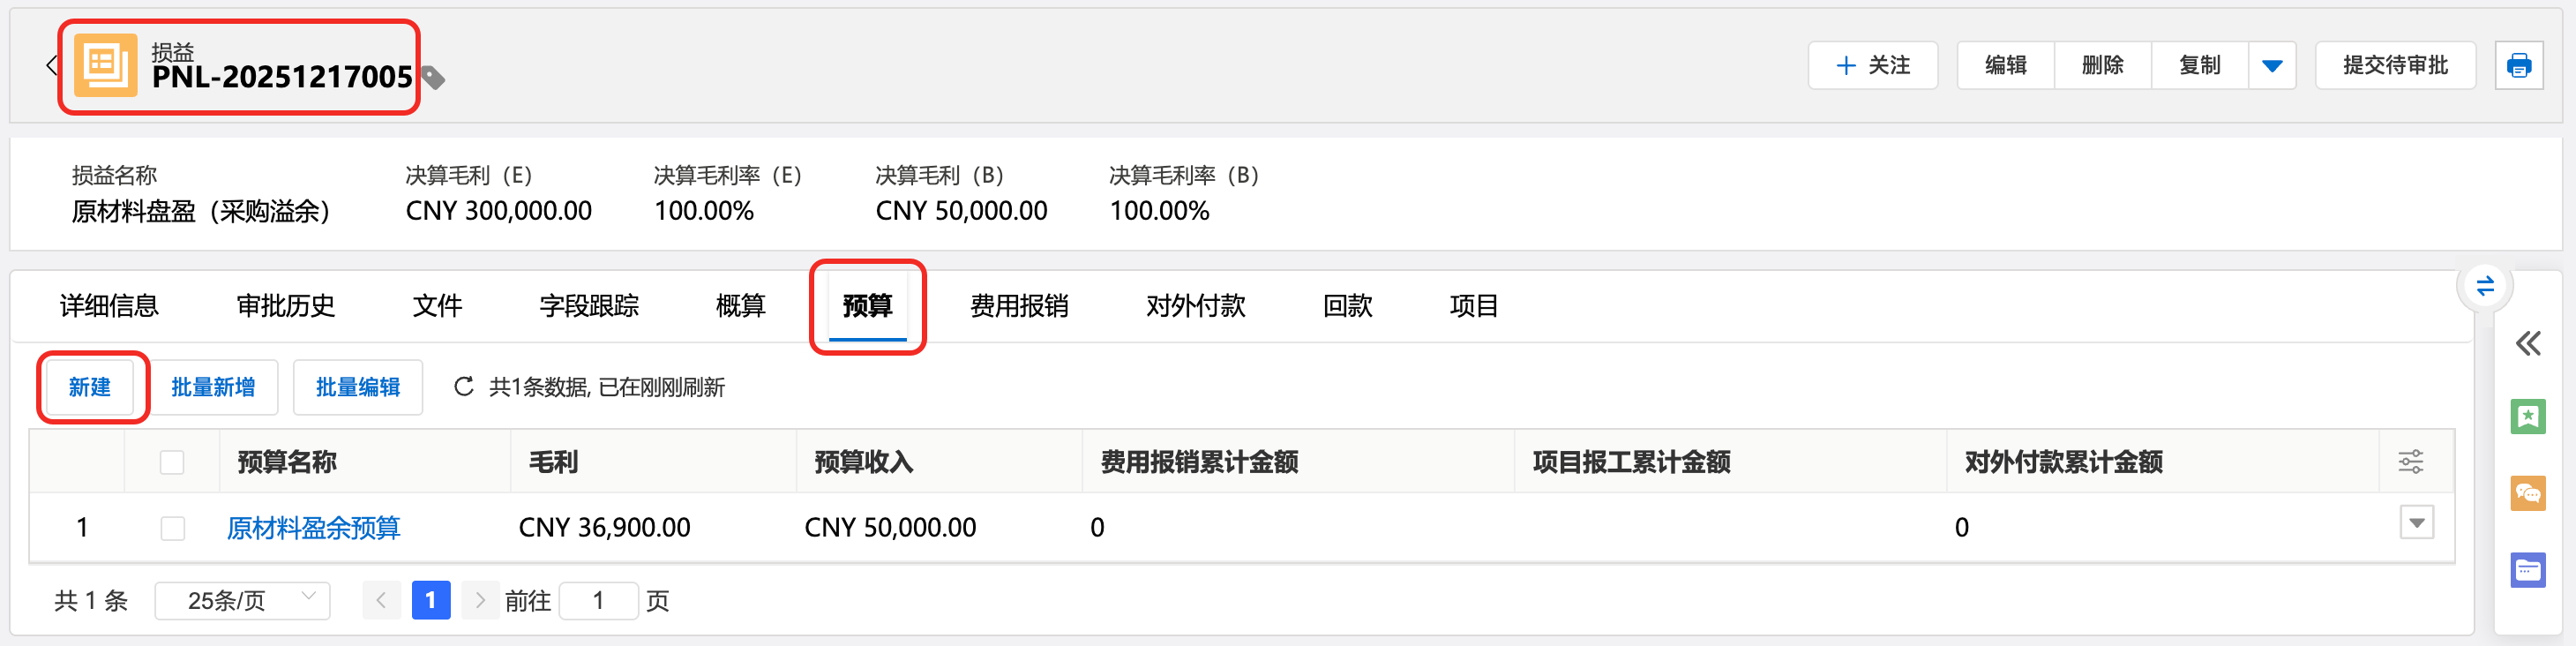2576x646 pixels.
Task: Click the swap layout round icon
Action: click(2484, 287)
